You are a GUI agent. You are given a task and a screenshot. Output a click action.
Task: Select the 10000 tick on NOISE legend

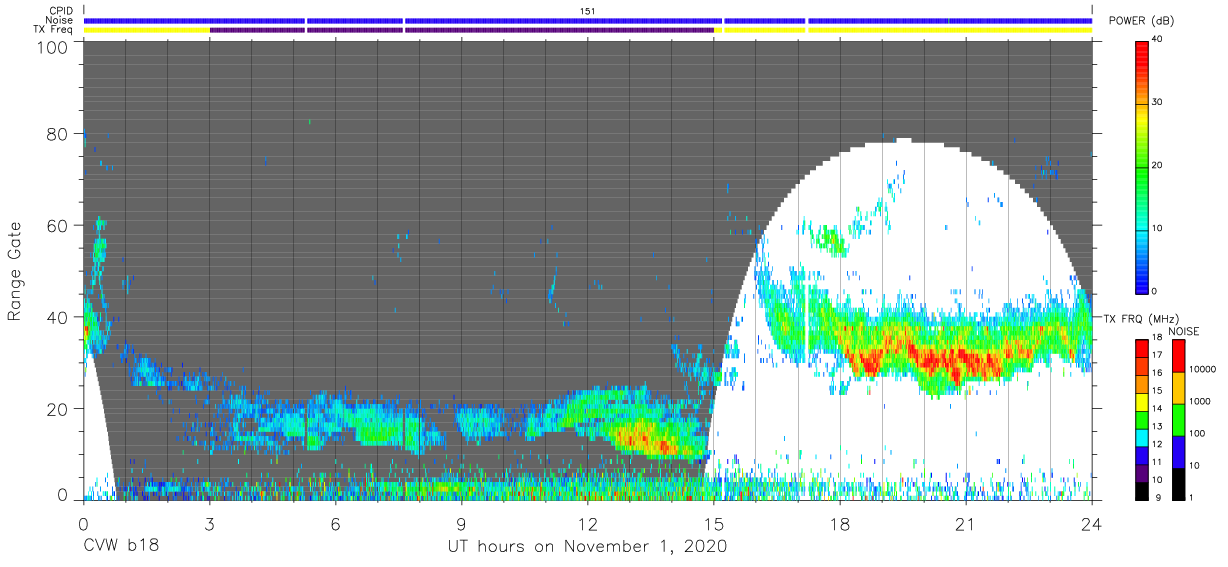click(x=1201, y=369)
